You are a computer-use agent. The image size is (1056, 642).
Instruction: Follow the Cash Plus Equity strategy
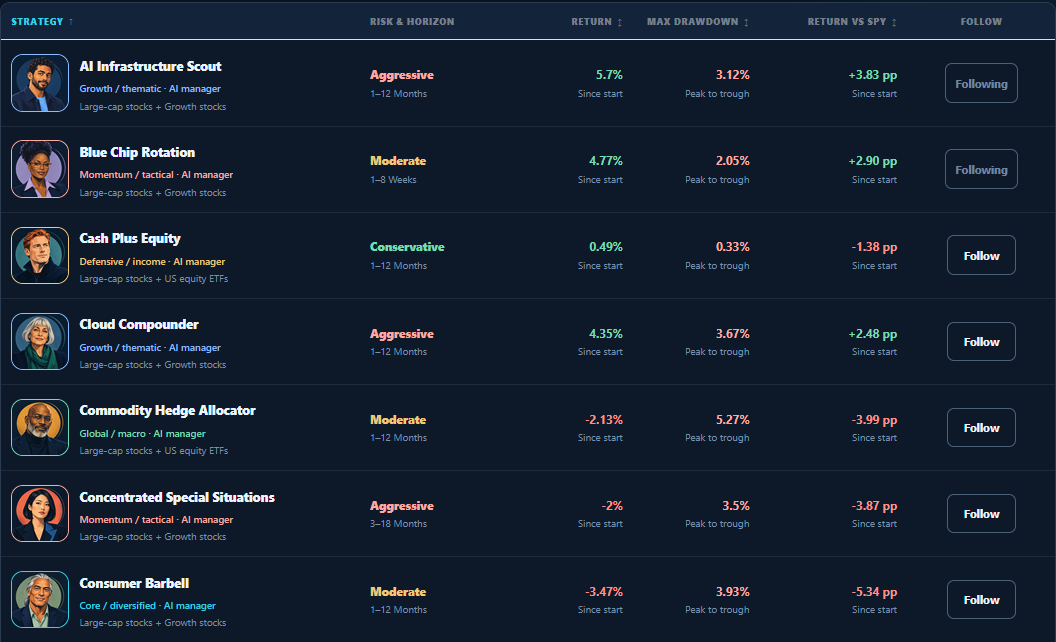click(981, 255)
